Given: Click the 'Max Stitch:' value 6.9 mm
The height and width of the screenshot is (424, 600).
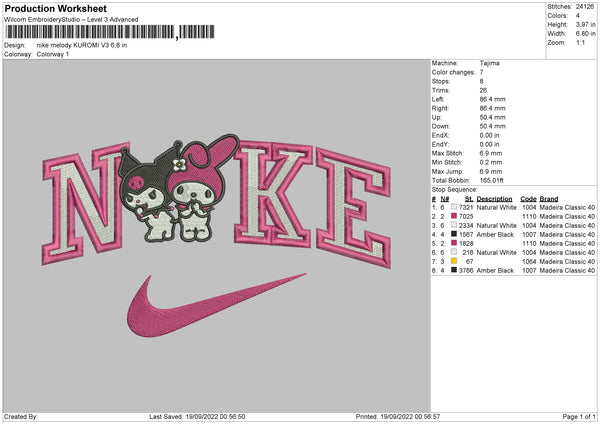Looking at the screenshot, I should coord(491,153).
